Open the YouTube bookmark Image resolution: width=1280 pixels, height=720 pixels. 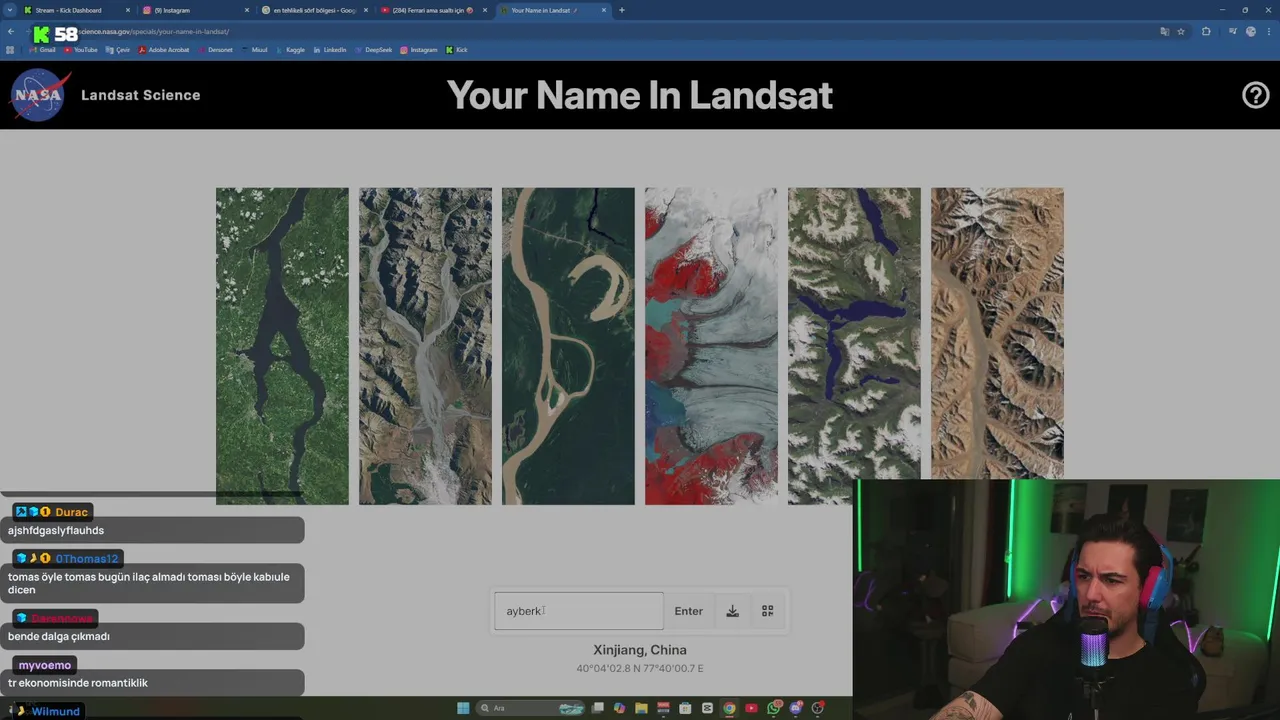pyautogui.click(x=80, y=49)
